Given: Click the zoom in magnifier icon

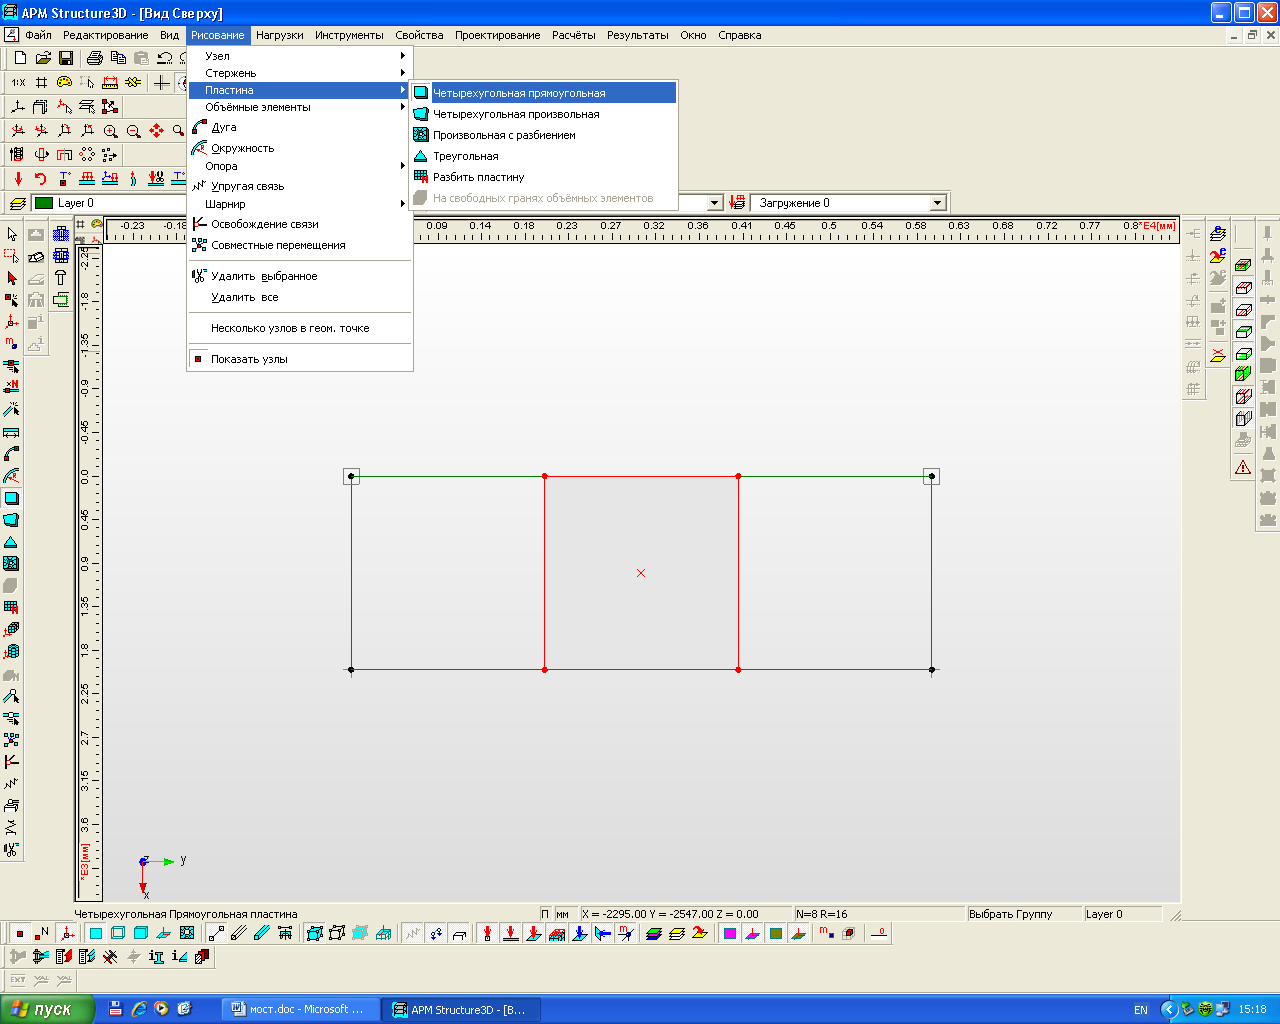Looking at the screenshot, I should [111, 131].
